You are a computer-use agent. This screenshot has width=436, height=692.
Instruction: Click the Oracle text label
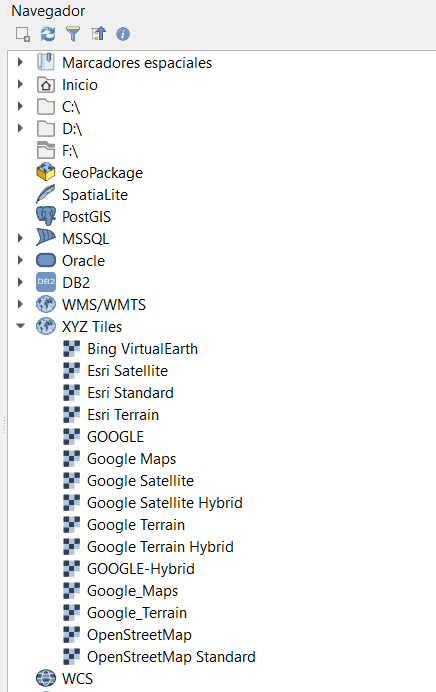click(x=83, y=260)
